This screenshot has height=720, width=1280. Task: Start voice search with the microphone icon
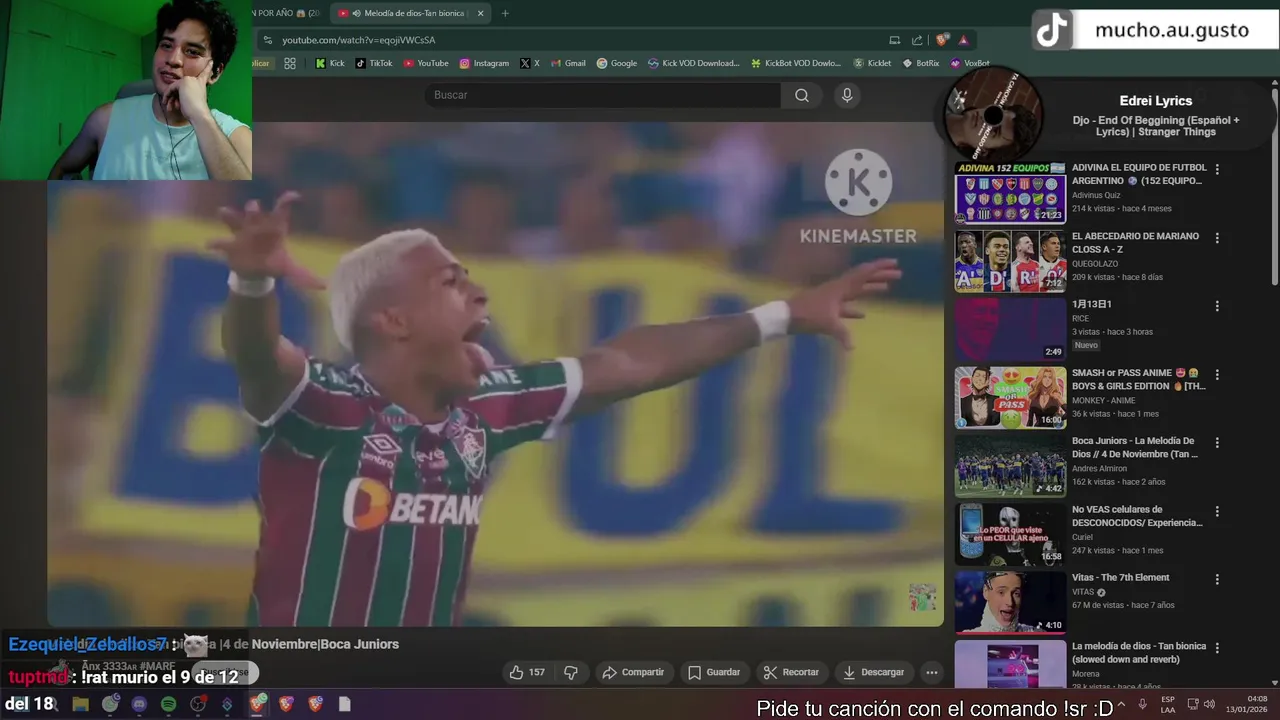847,95
